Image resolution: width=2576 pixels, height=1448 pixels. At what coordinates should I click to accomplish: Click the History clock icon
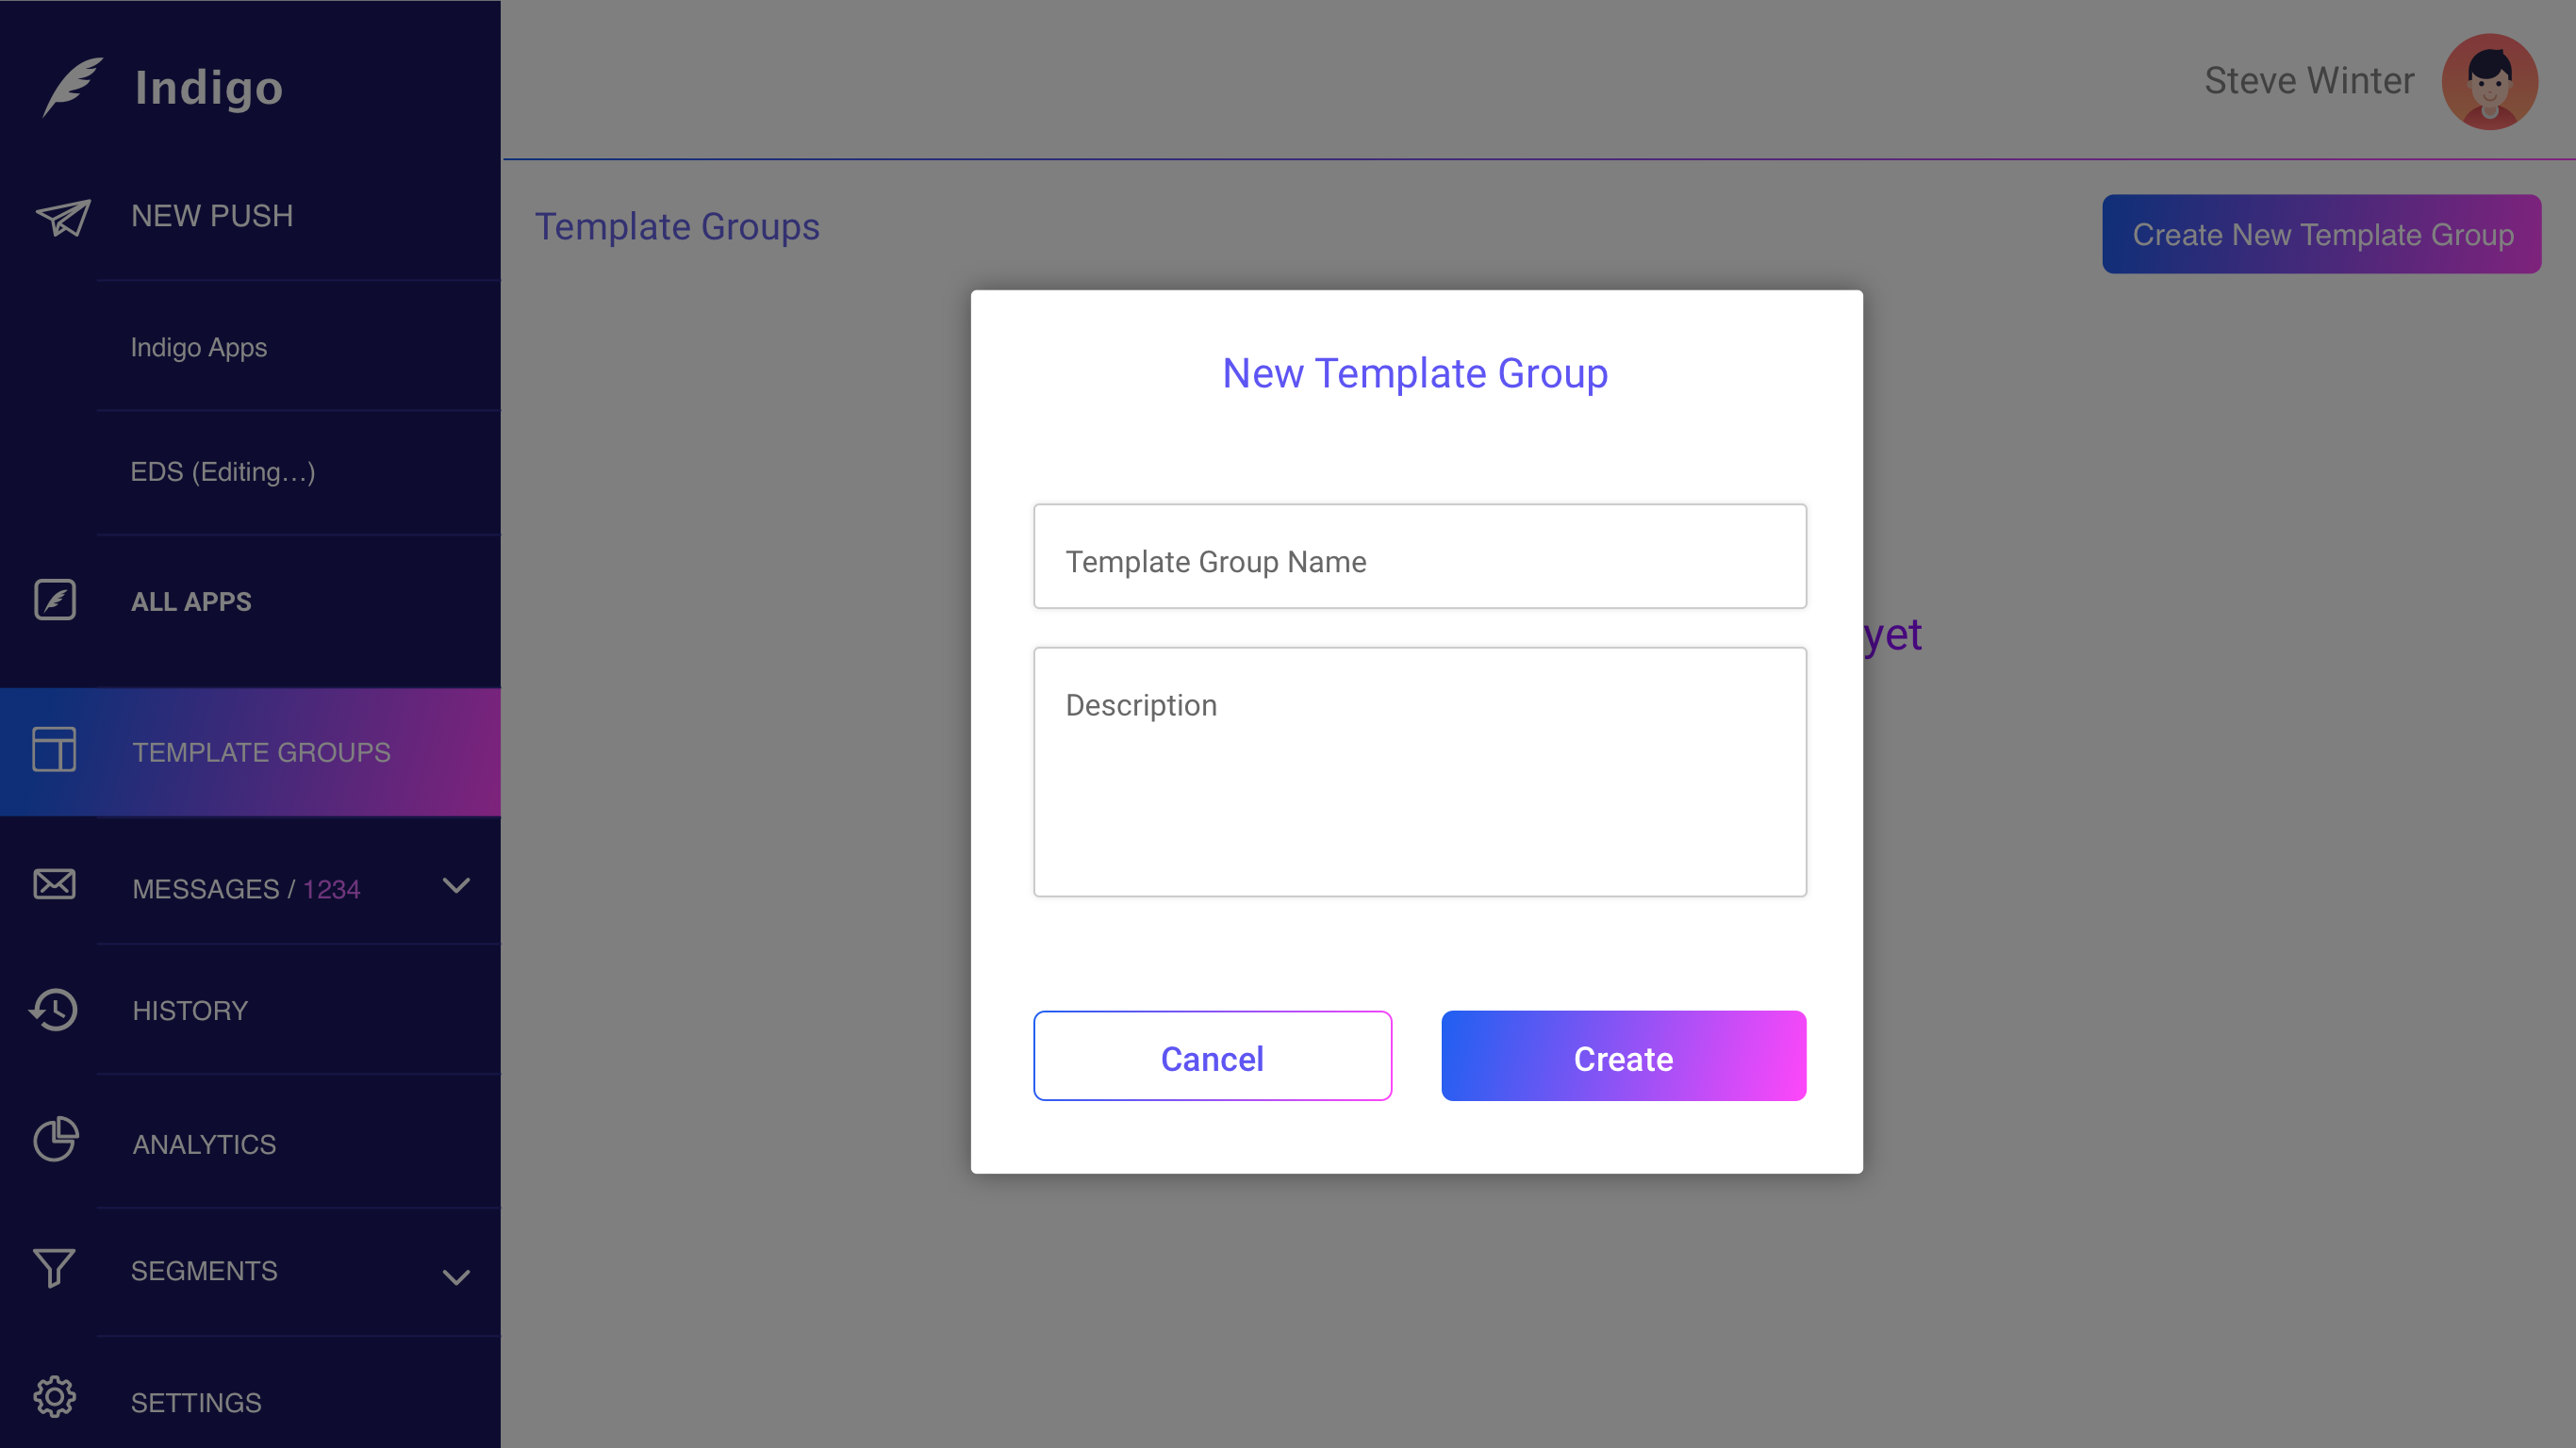tap(54, 1010)
